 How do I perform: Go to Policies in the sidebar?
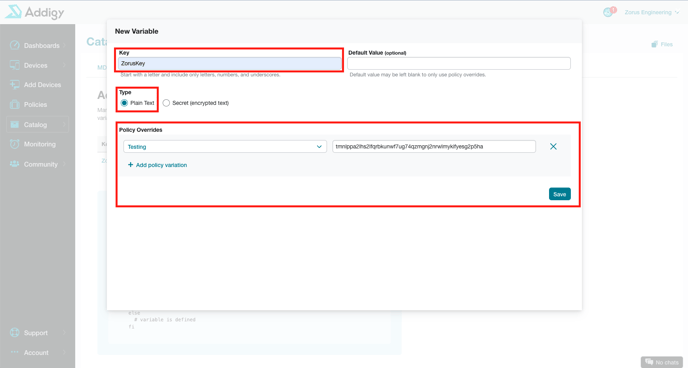pos(35,104)
